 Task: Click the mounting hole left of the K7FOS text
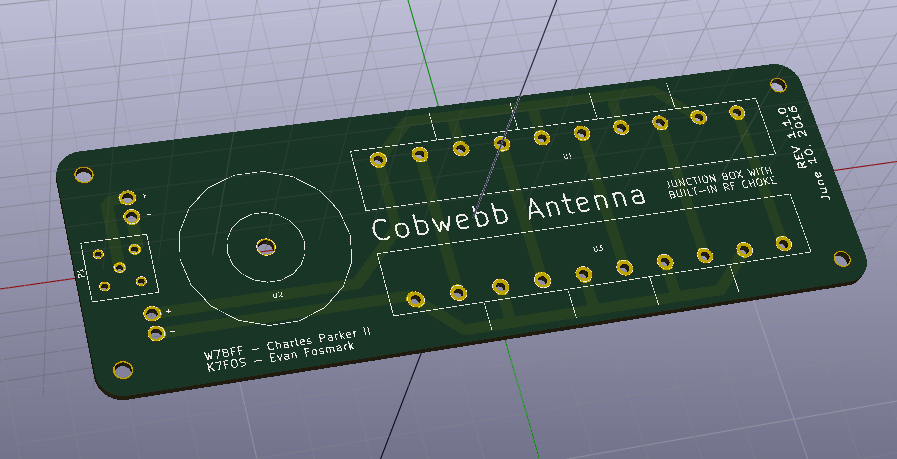click(x=122, y=370)
